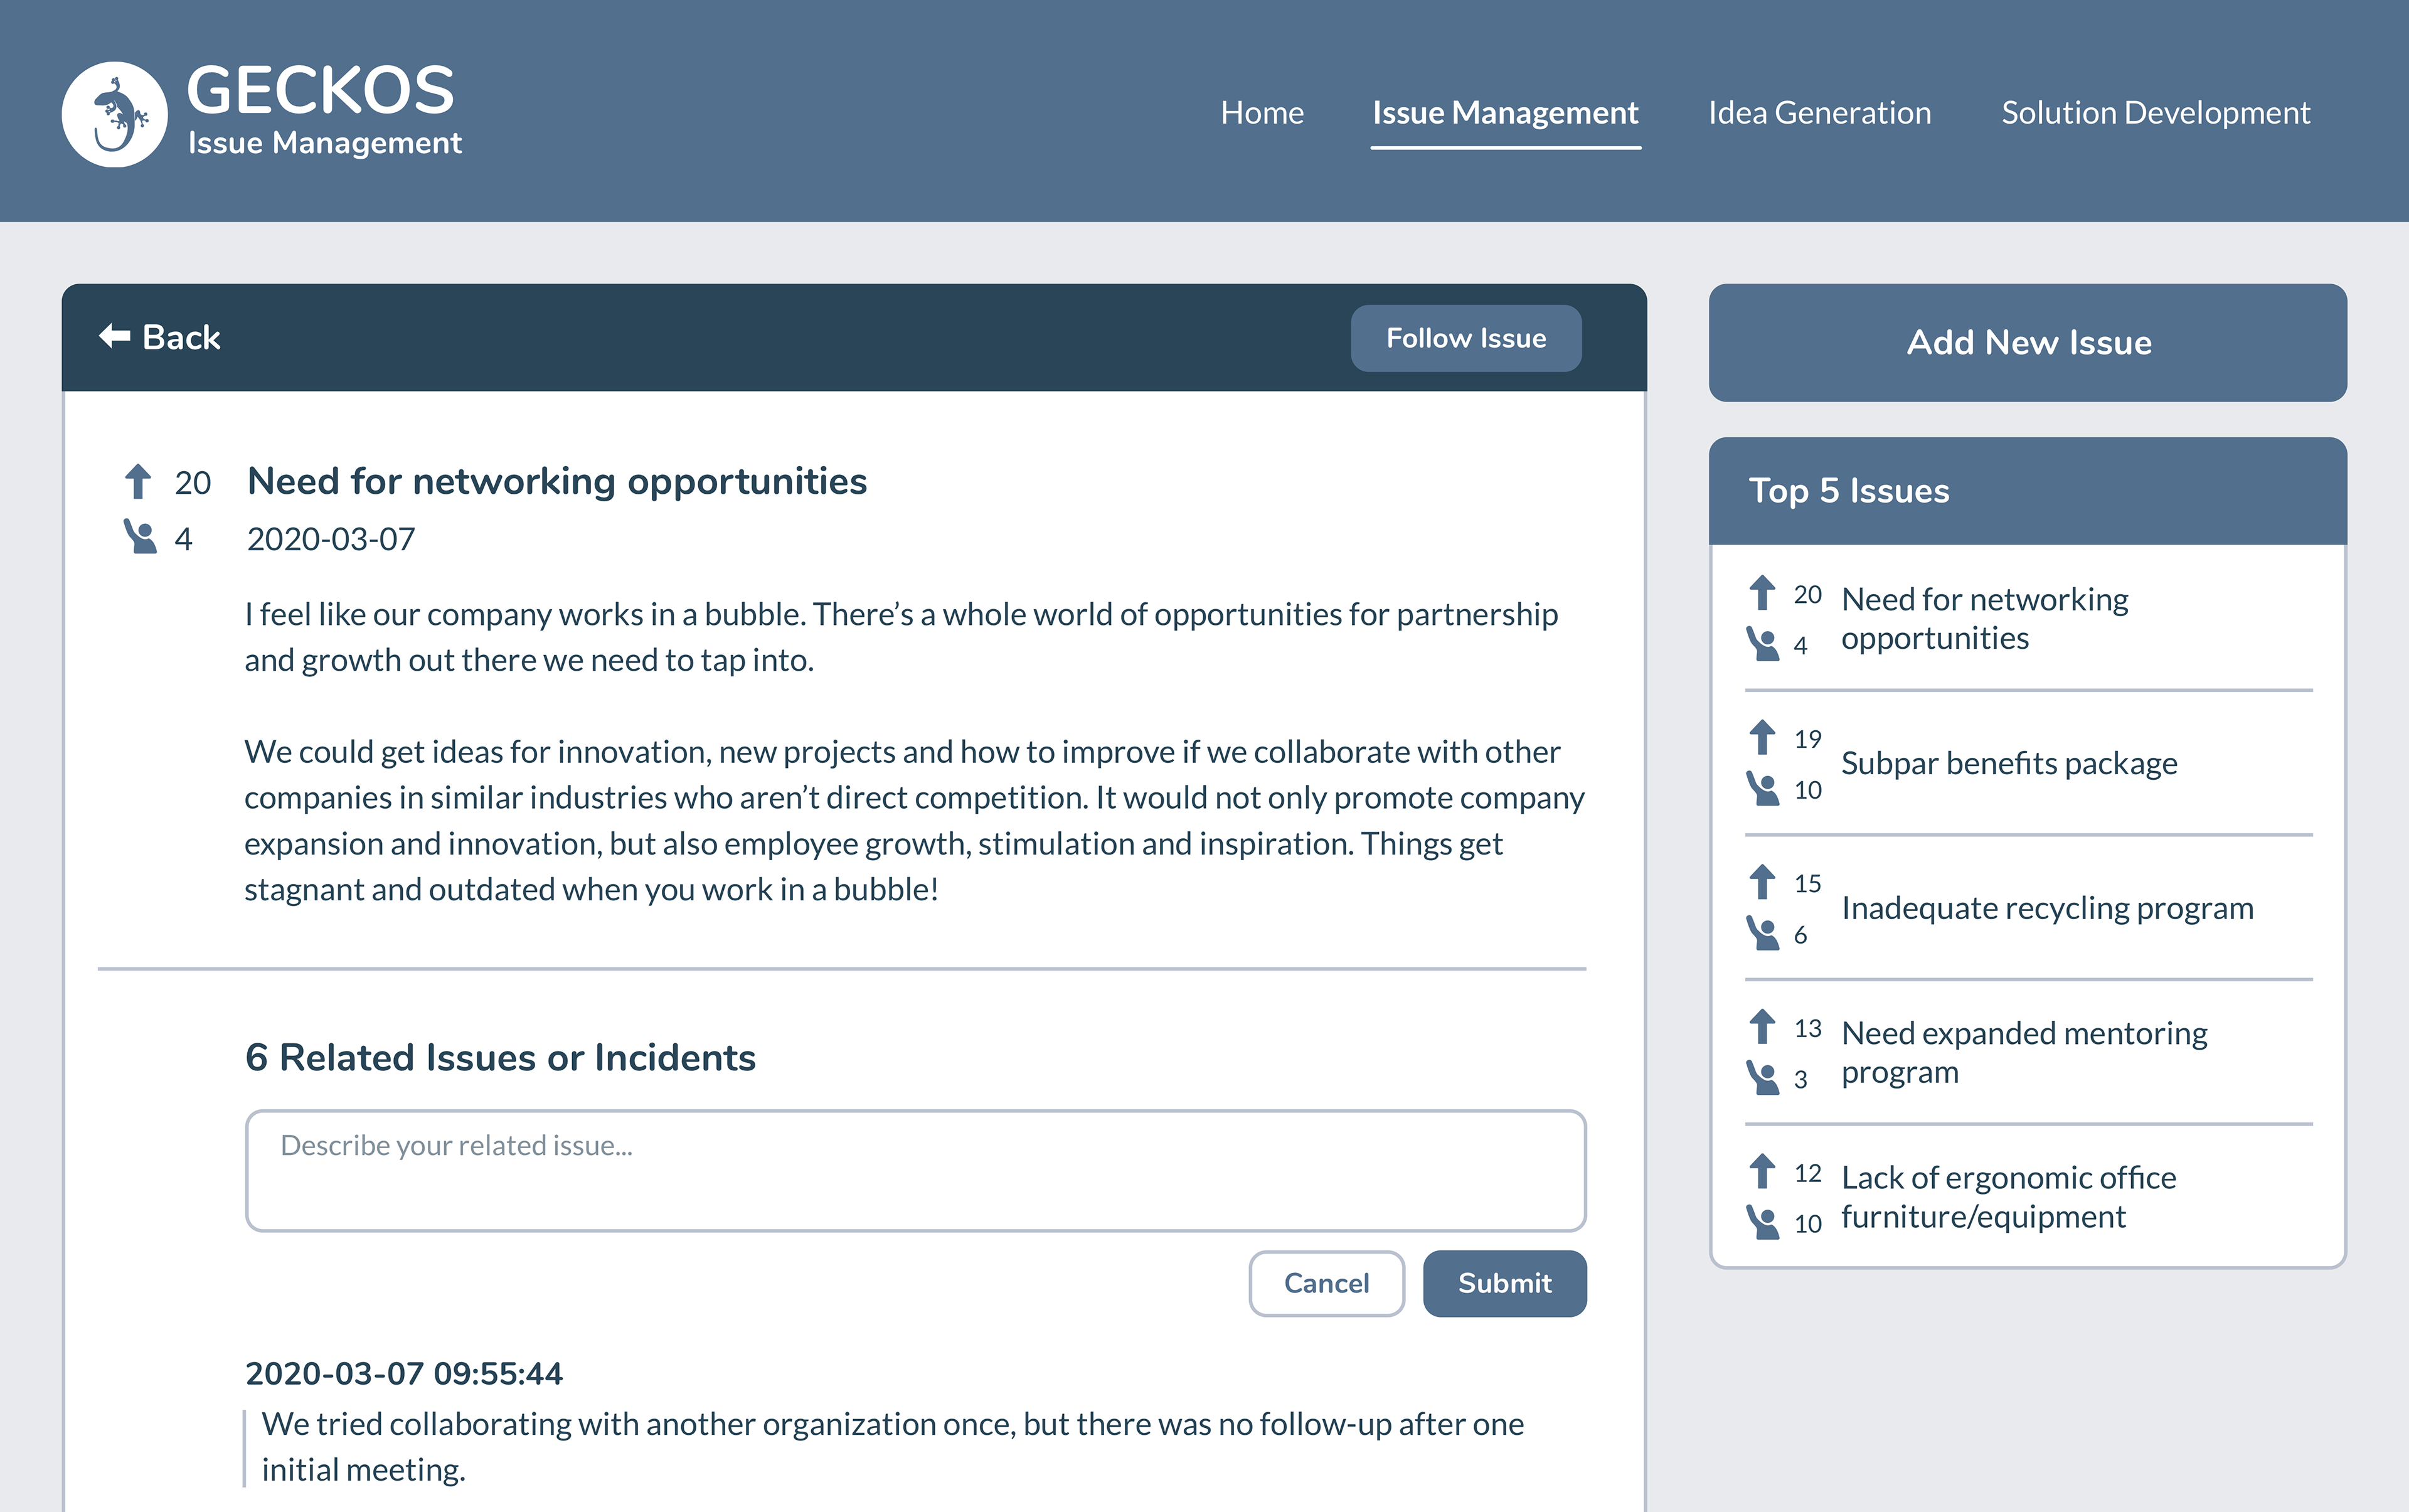This screenshot has width=2409, height=1512.
Task: Cancel the related issue entry
Action: point(1325,1283)
